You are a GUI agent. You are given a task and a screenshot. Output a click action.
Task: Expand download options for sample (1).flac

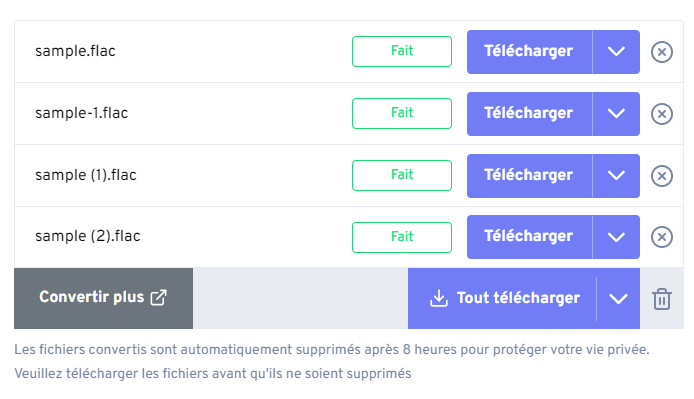[616, 176]
